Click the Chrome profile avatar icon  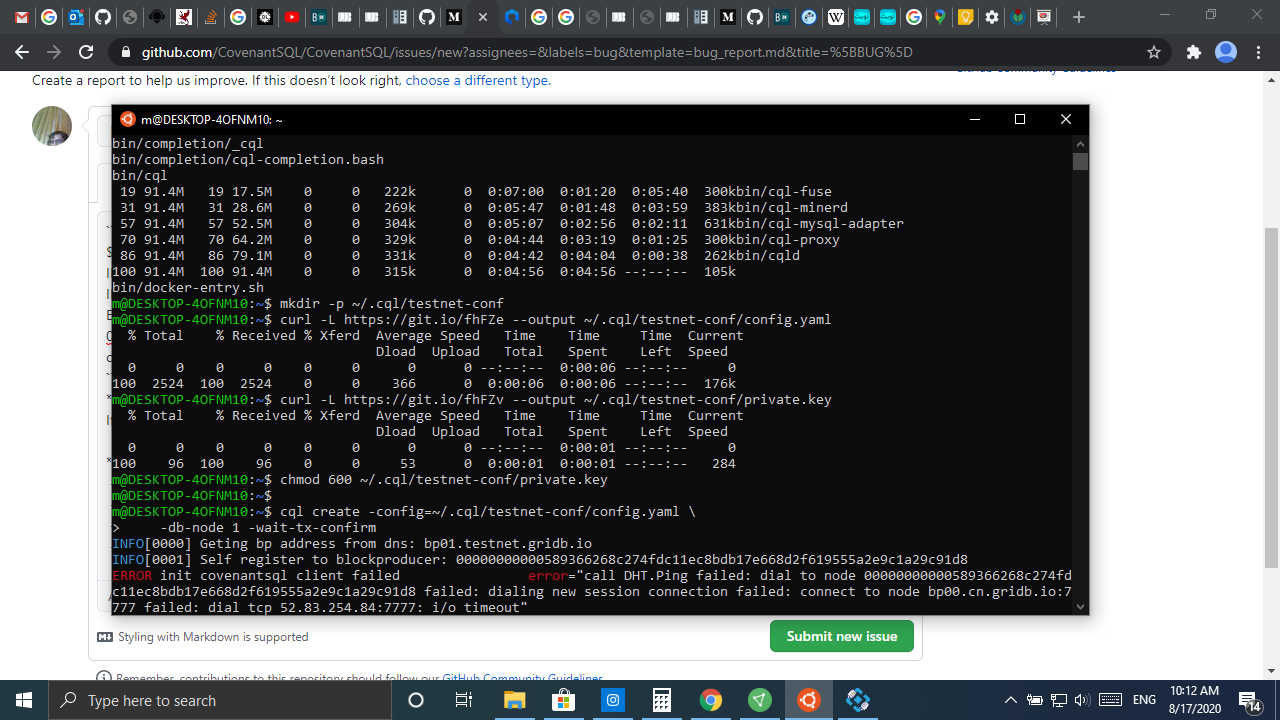point(1226,52)
